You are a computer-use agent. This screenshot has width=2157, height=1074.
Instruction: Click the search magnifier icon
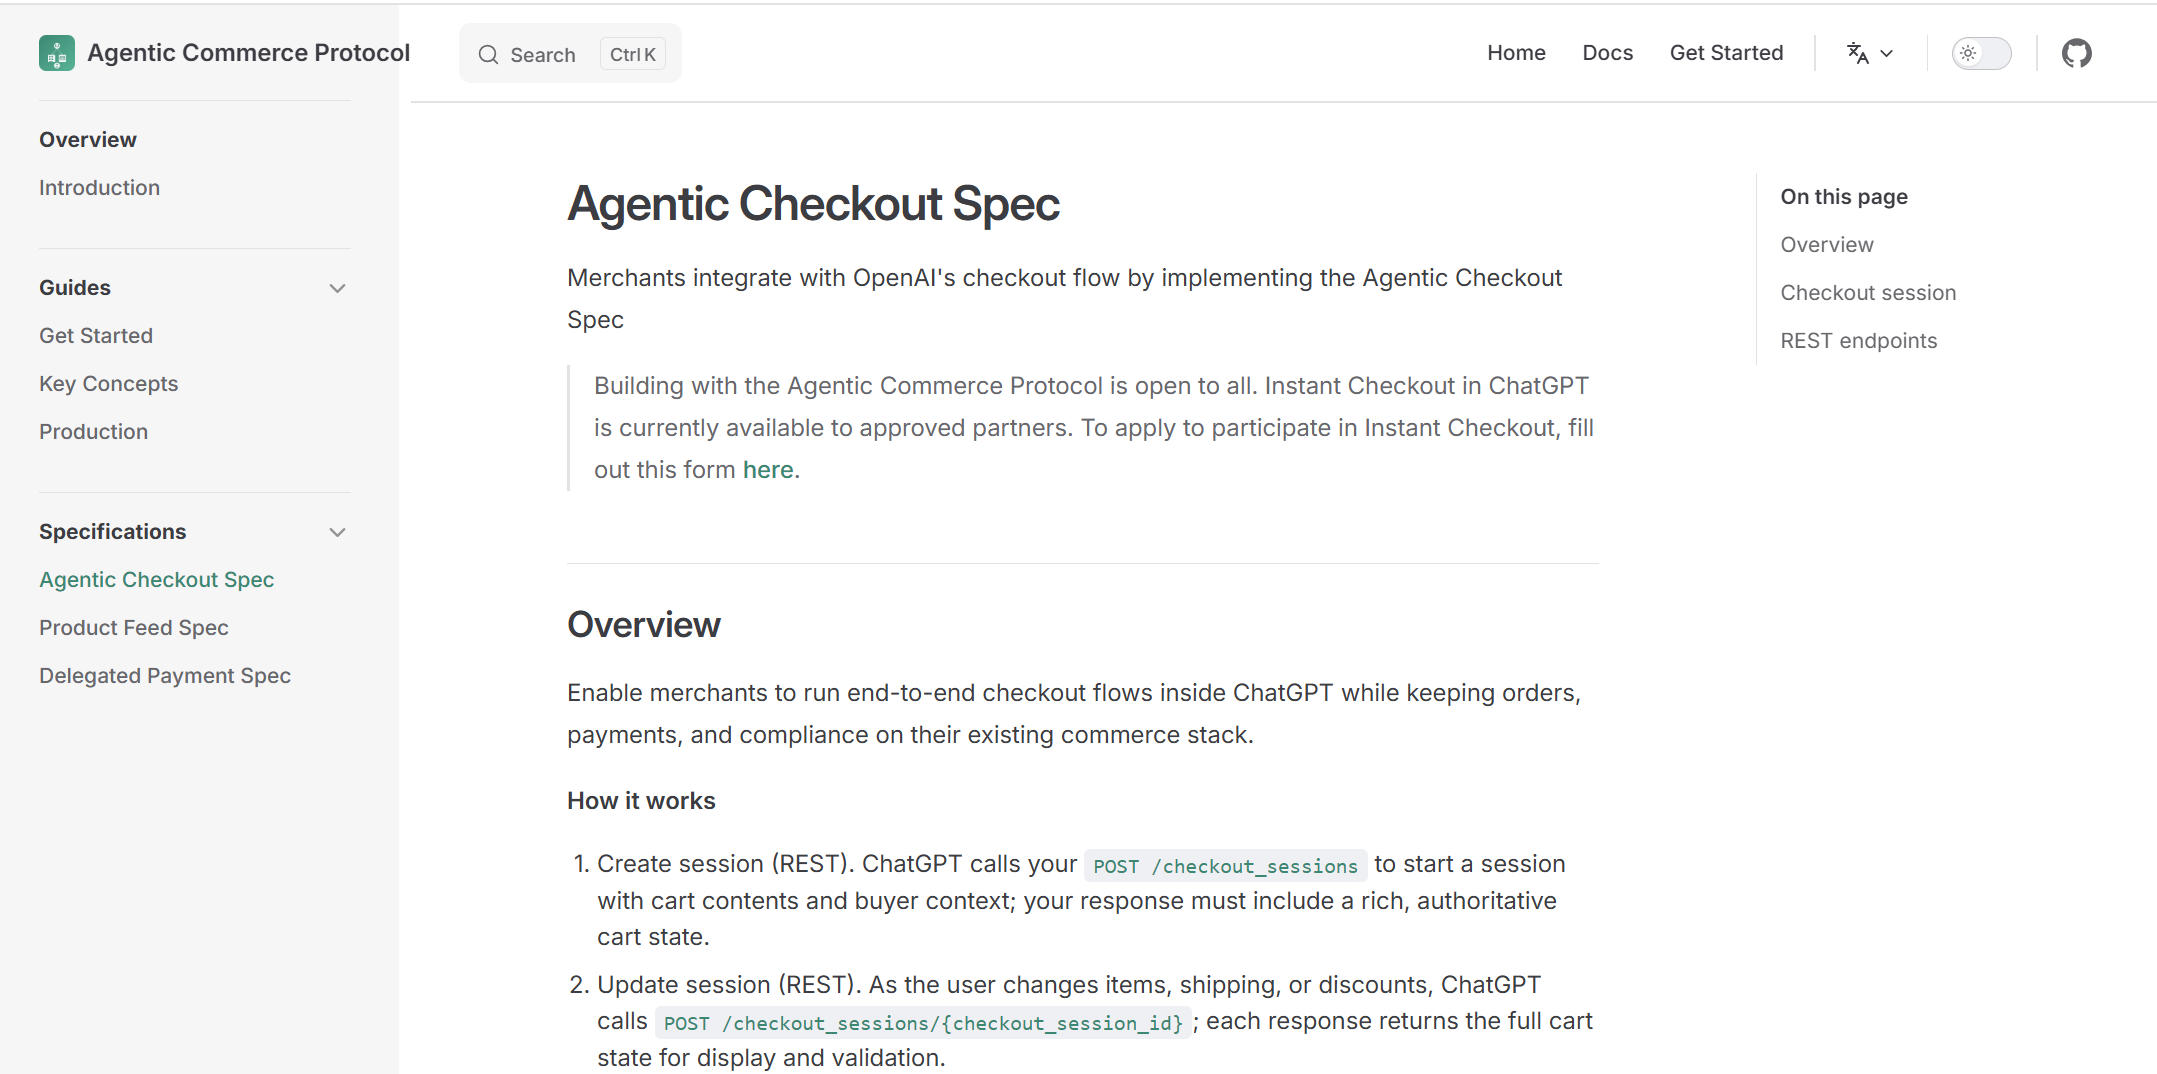click(x=488, y=55)
